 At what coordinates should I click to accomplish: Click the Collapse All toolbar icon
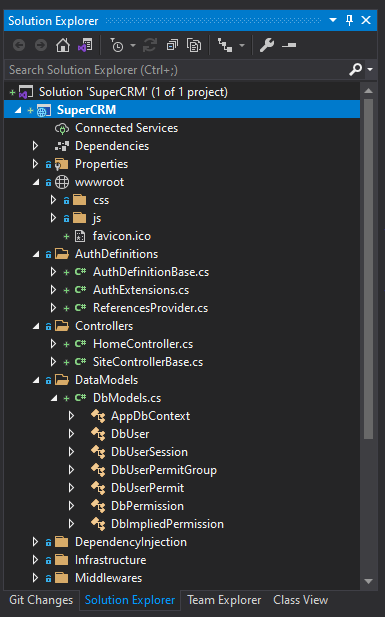tap(172, 45)
